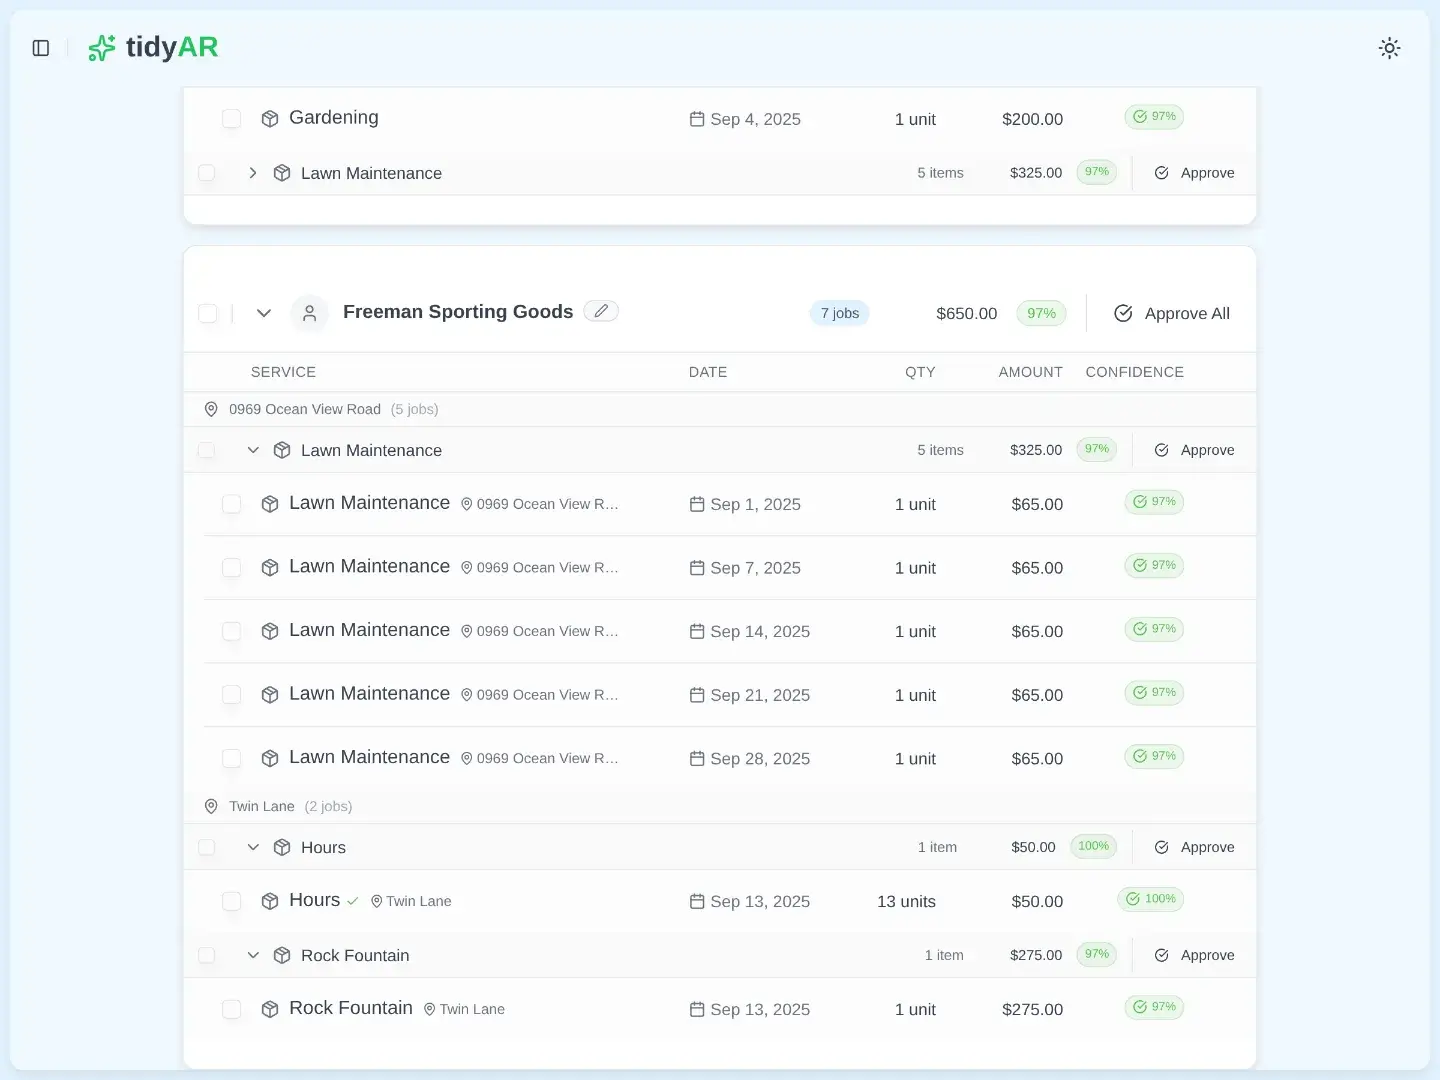Click the '0969 Ocean View Road' group label
The width and height of the screenshot is (1440, 1080).
pyautogui.click(x=305, y=409)
